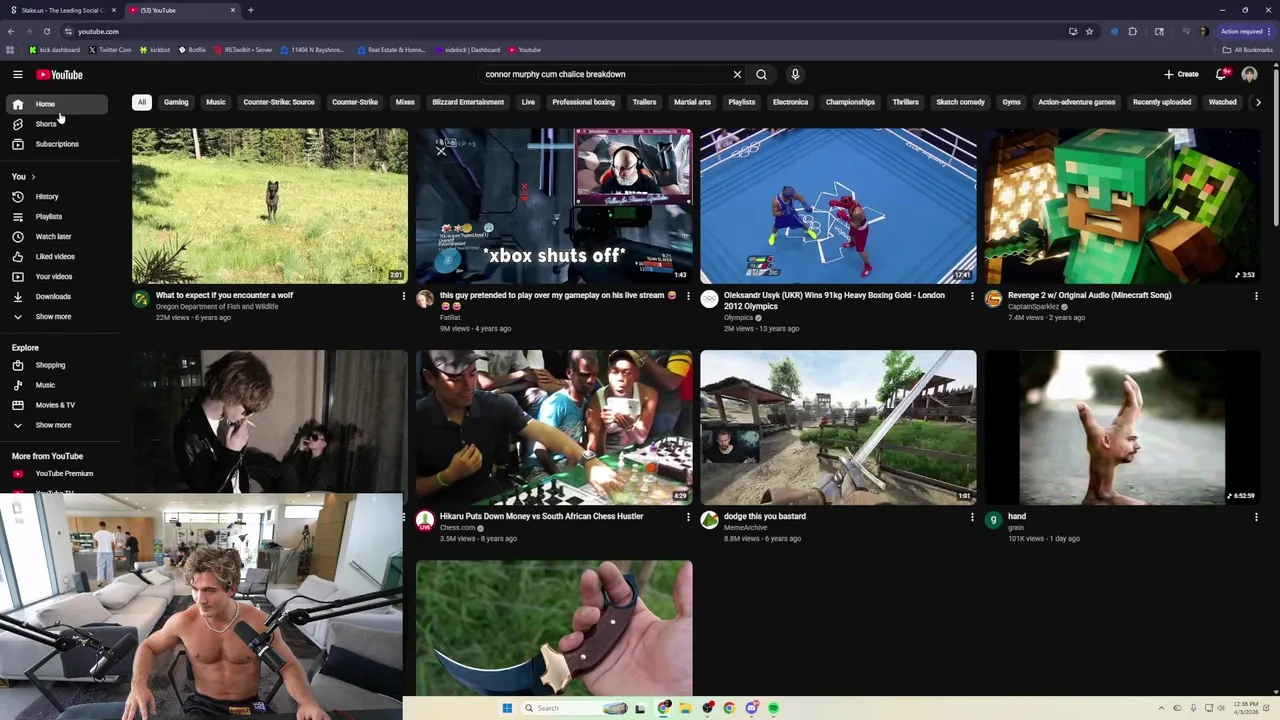
Task: Open Playlists in the sidebar
Action: tap(48, 216)
